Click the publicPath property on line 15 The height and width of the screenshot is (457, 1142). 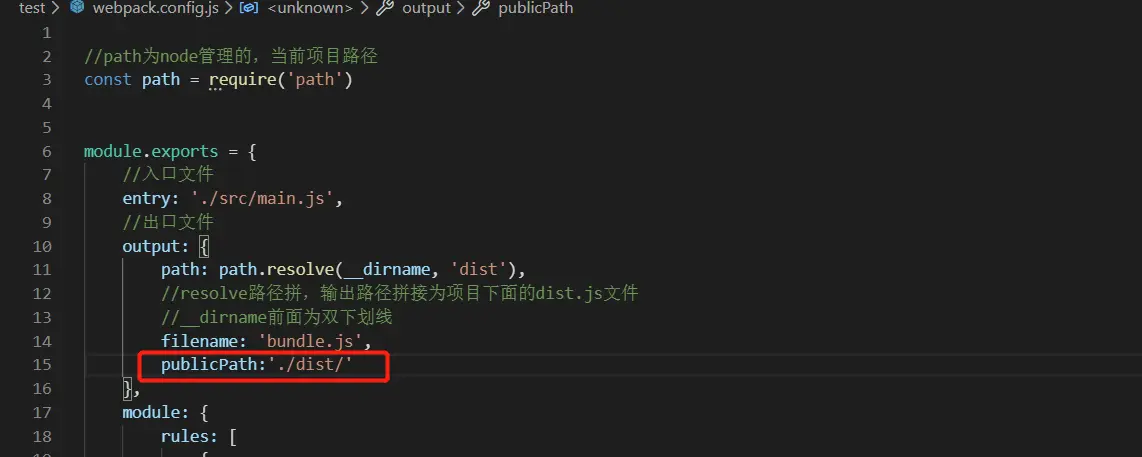(209, 364)
